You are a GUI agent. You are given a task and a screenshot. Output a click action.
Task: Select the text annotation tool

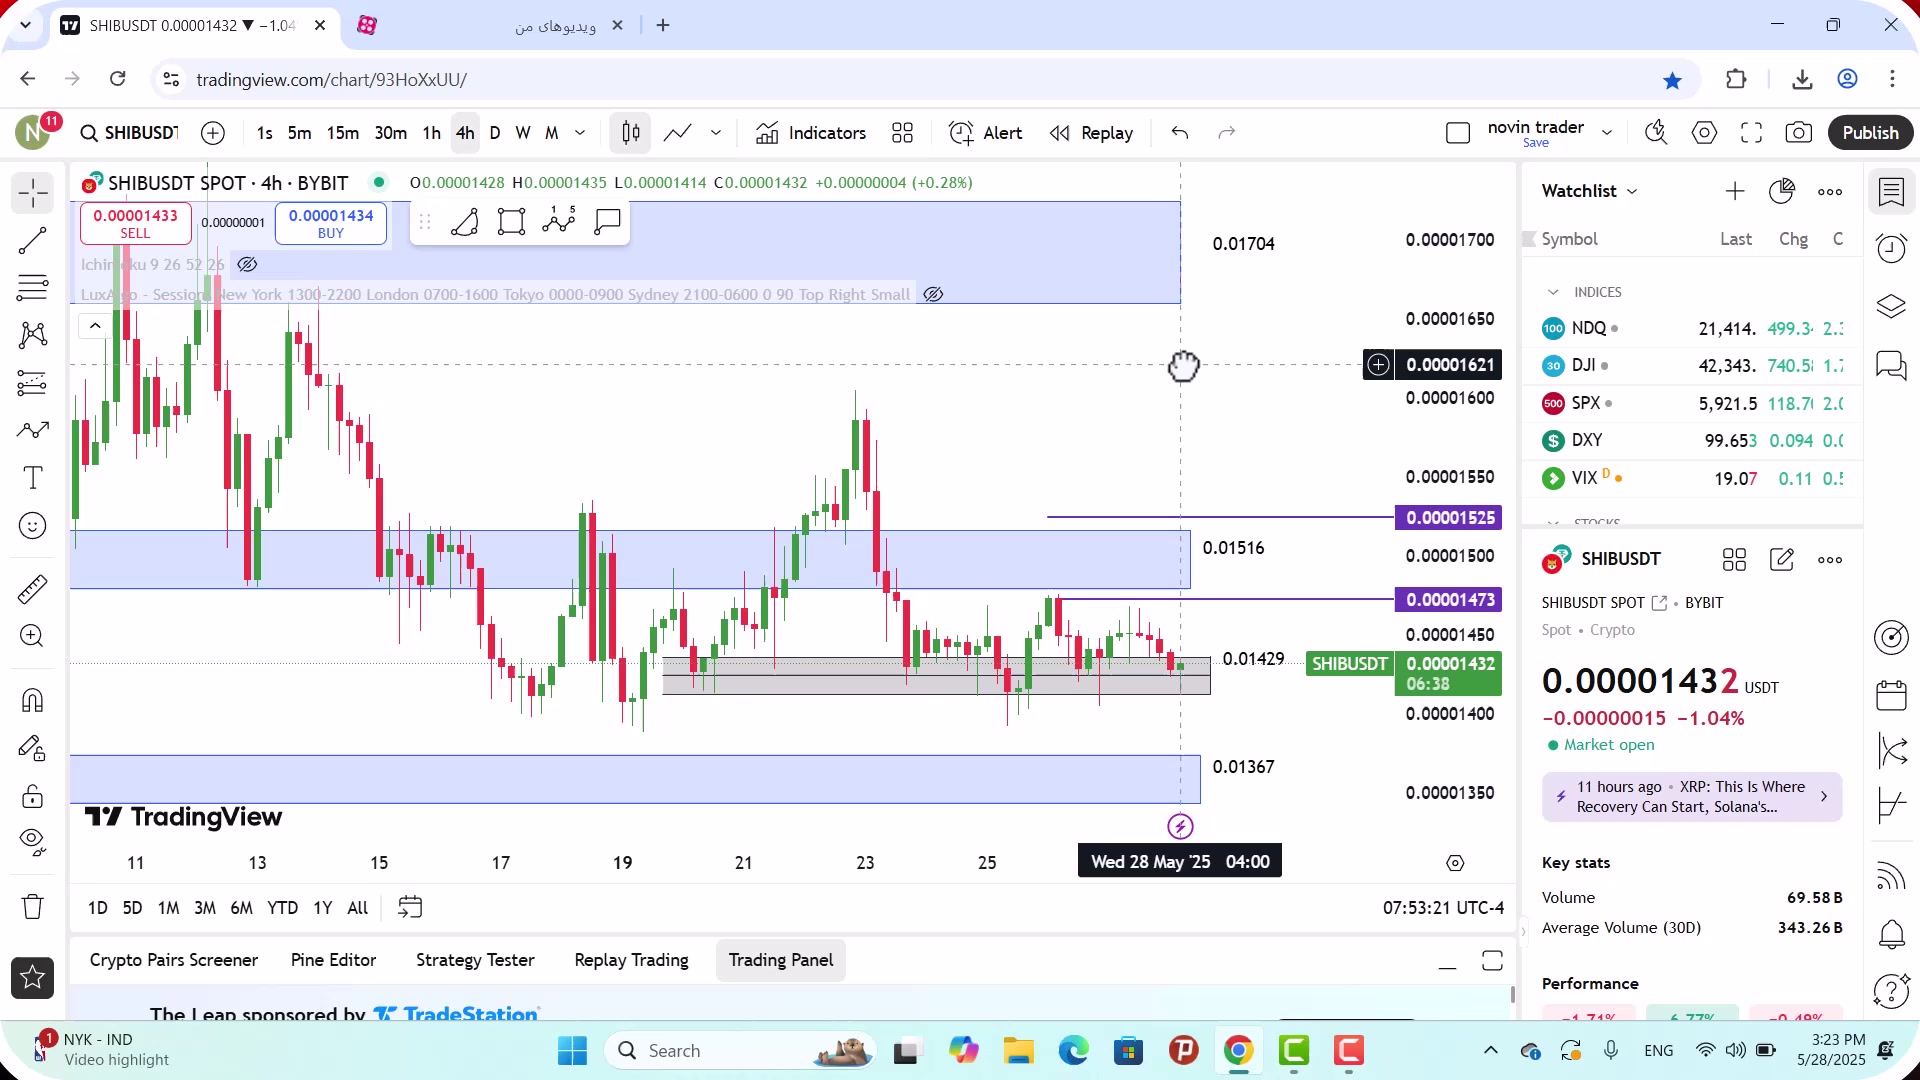(32, 478)
